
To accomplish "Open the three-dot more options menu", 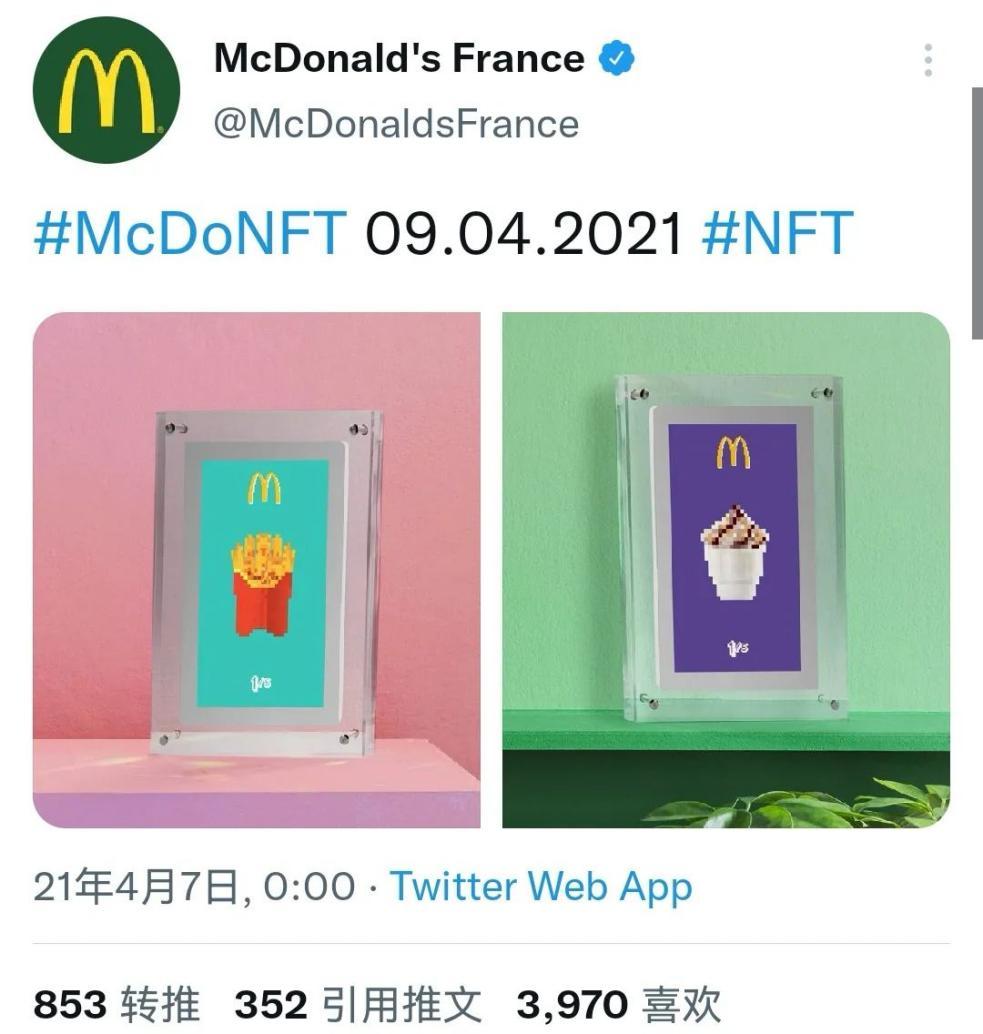I will tap(928, 61).
